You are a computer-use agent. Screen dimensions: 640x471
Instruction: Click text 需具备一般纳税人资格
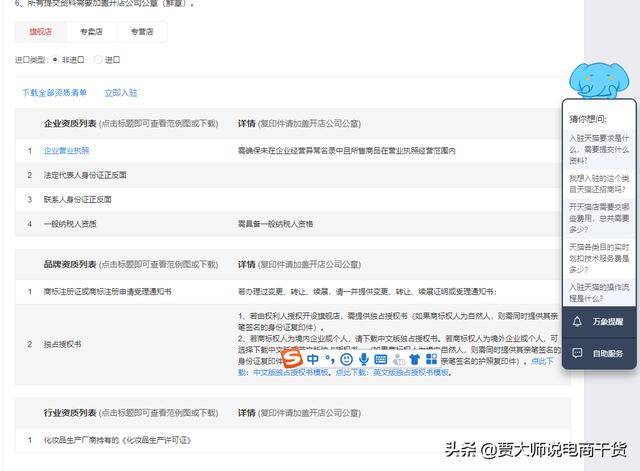click(x=276, y=224)
